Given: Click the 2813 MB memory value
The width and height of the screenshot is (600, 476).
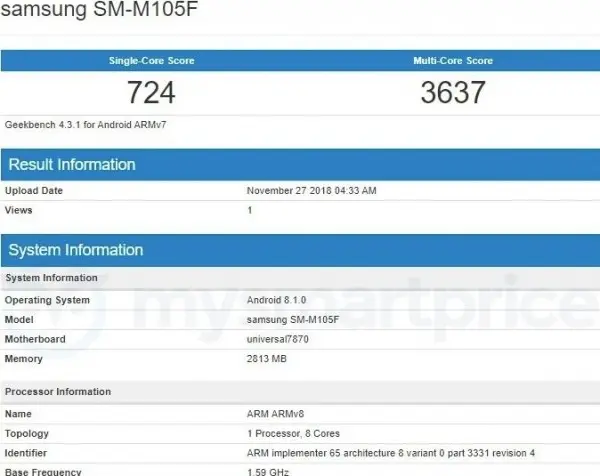Looking at the screenshot, I should pyautogui.click(x=267, y=359).
